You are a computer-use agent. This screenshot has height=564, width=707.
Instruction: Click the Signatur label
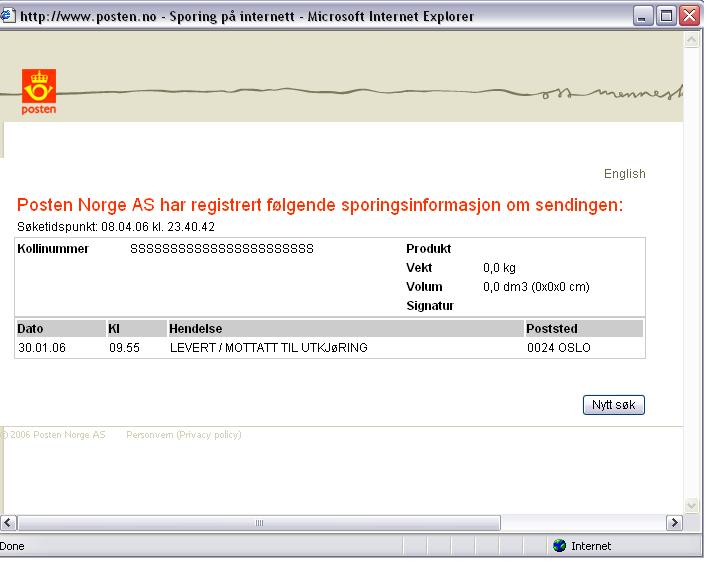point(430,306)
